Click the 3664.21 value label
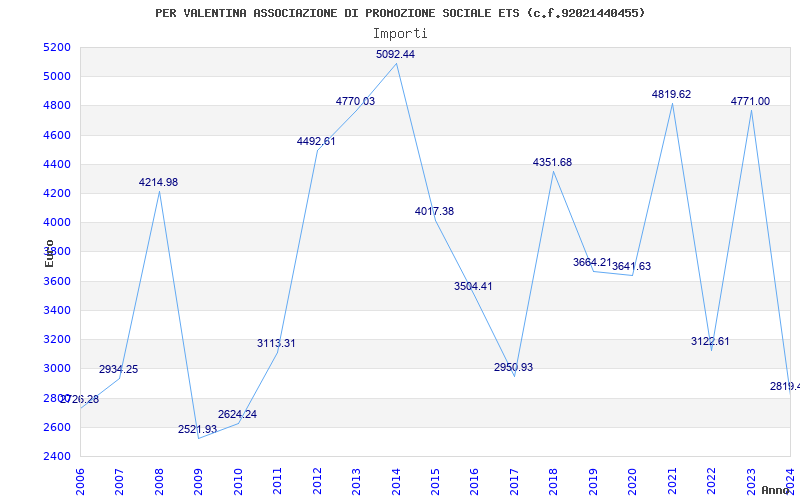 point(592,262)
